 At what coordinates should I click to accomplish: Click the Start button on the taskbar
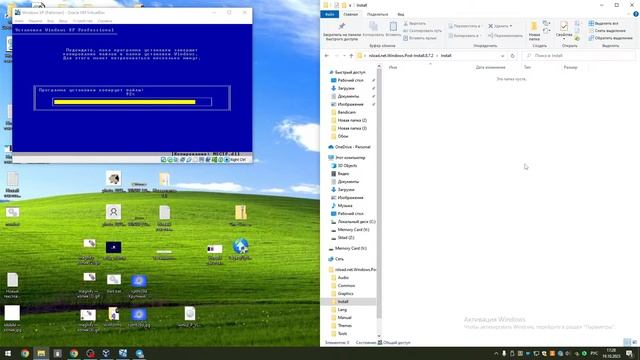click(8, 353)
